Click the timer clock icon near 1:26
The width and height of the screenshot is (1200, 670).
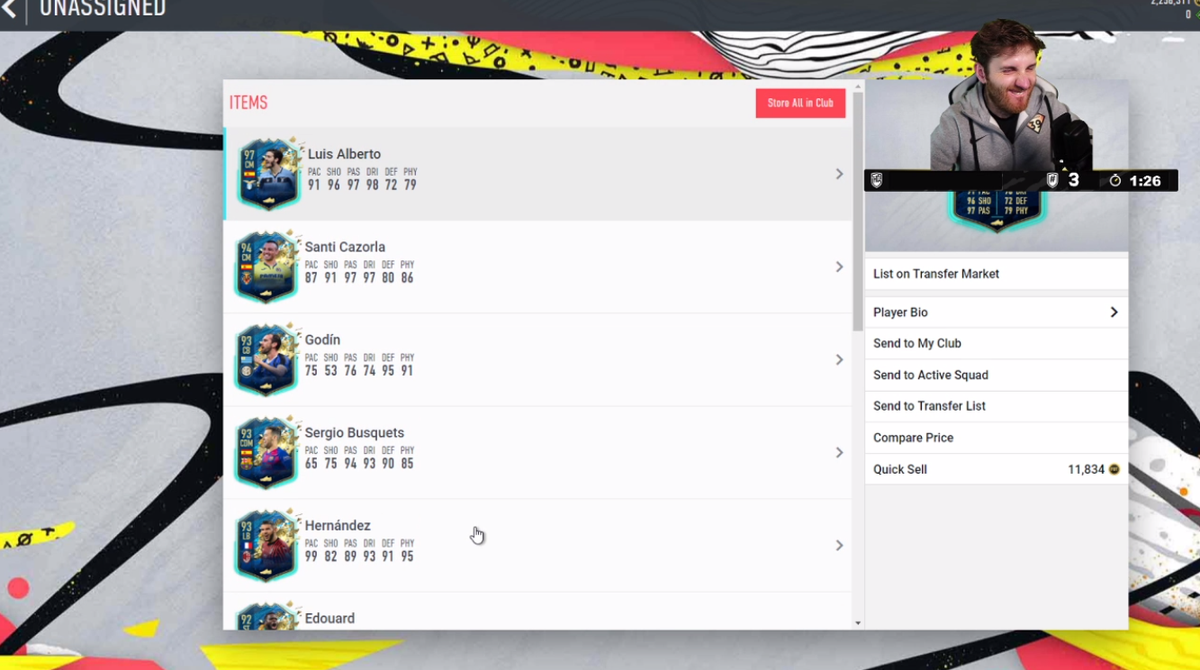[x=1116, y=181]
